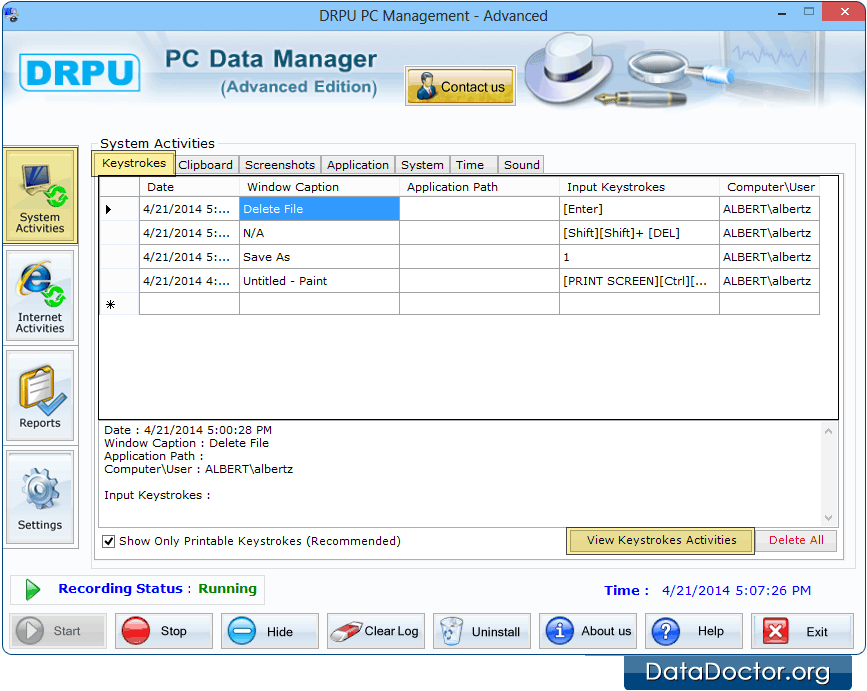
Task: Click the Help question mark icon
Action: 666,631
